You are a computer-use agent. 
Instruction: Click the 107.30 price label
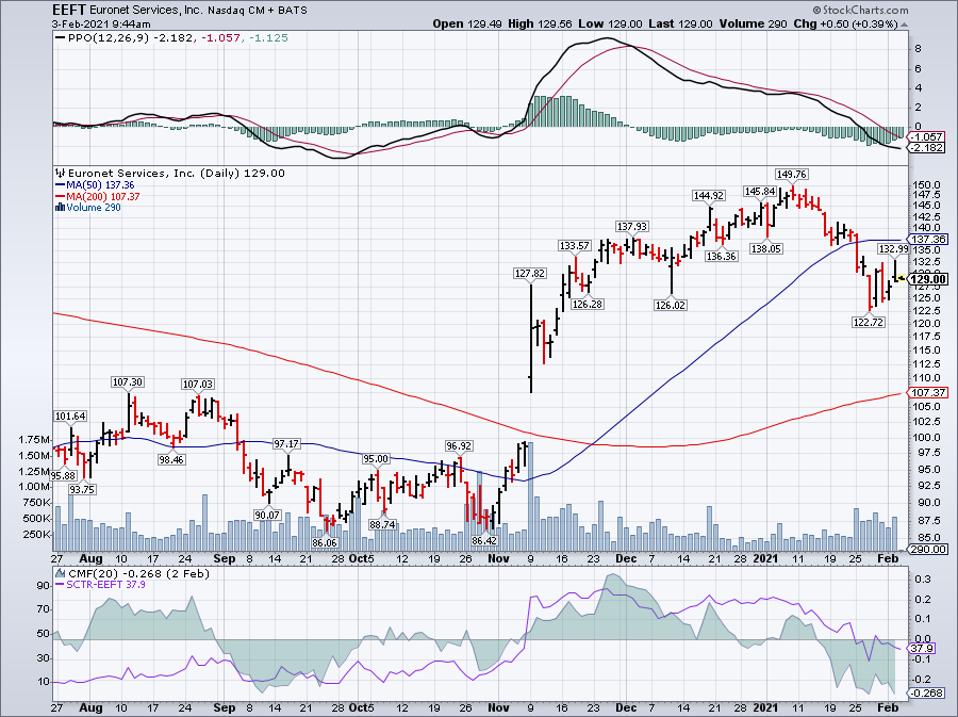click(127, 382)
